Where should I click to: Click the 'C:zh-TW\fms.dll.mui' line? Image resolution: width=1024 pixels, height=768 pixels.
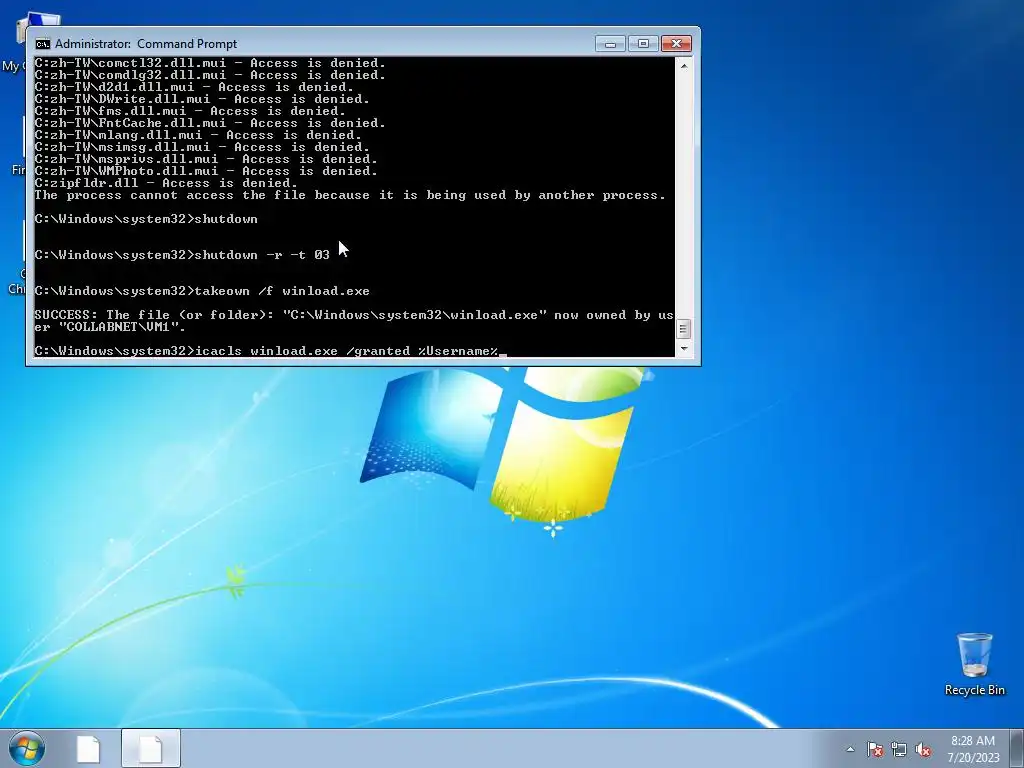pos(190,112)
